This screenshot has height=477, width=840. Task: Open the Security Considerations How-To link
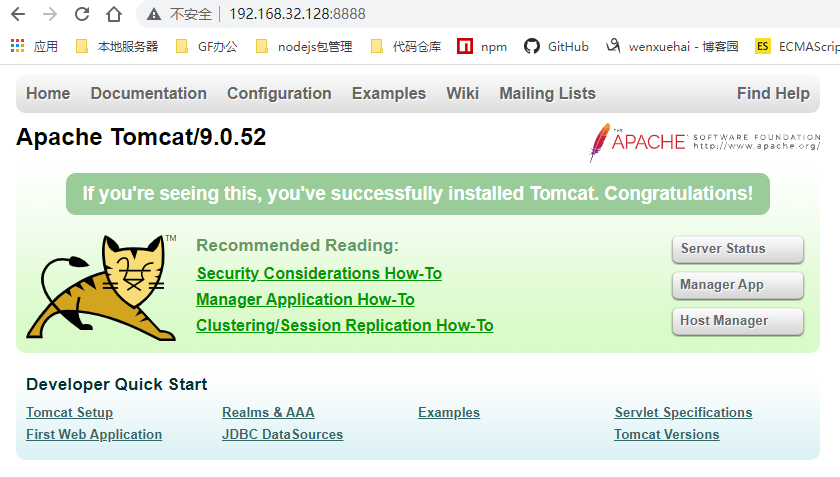pos(319,273)
